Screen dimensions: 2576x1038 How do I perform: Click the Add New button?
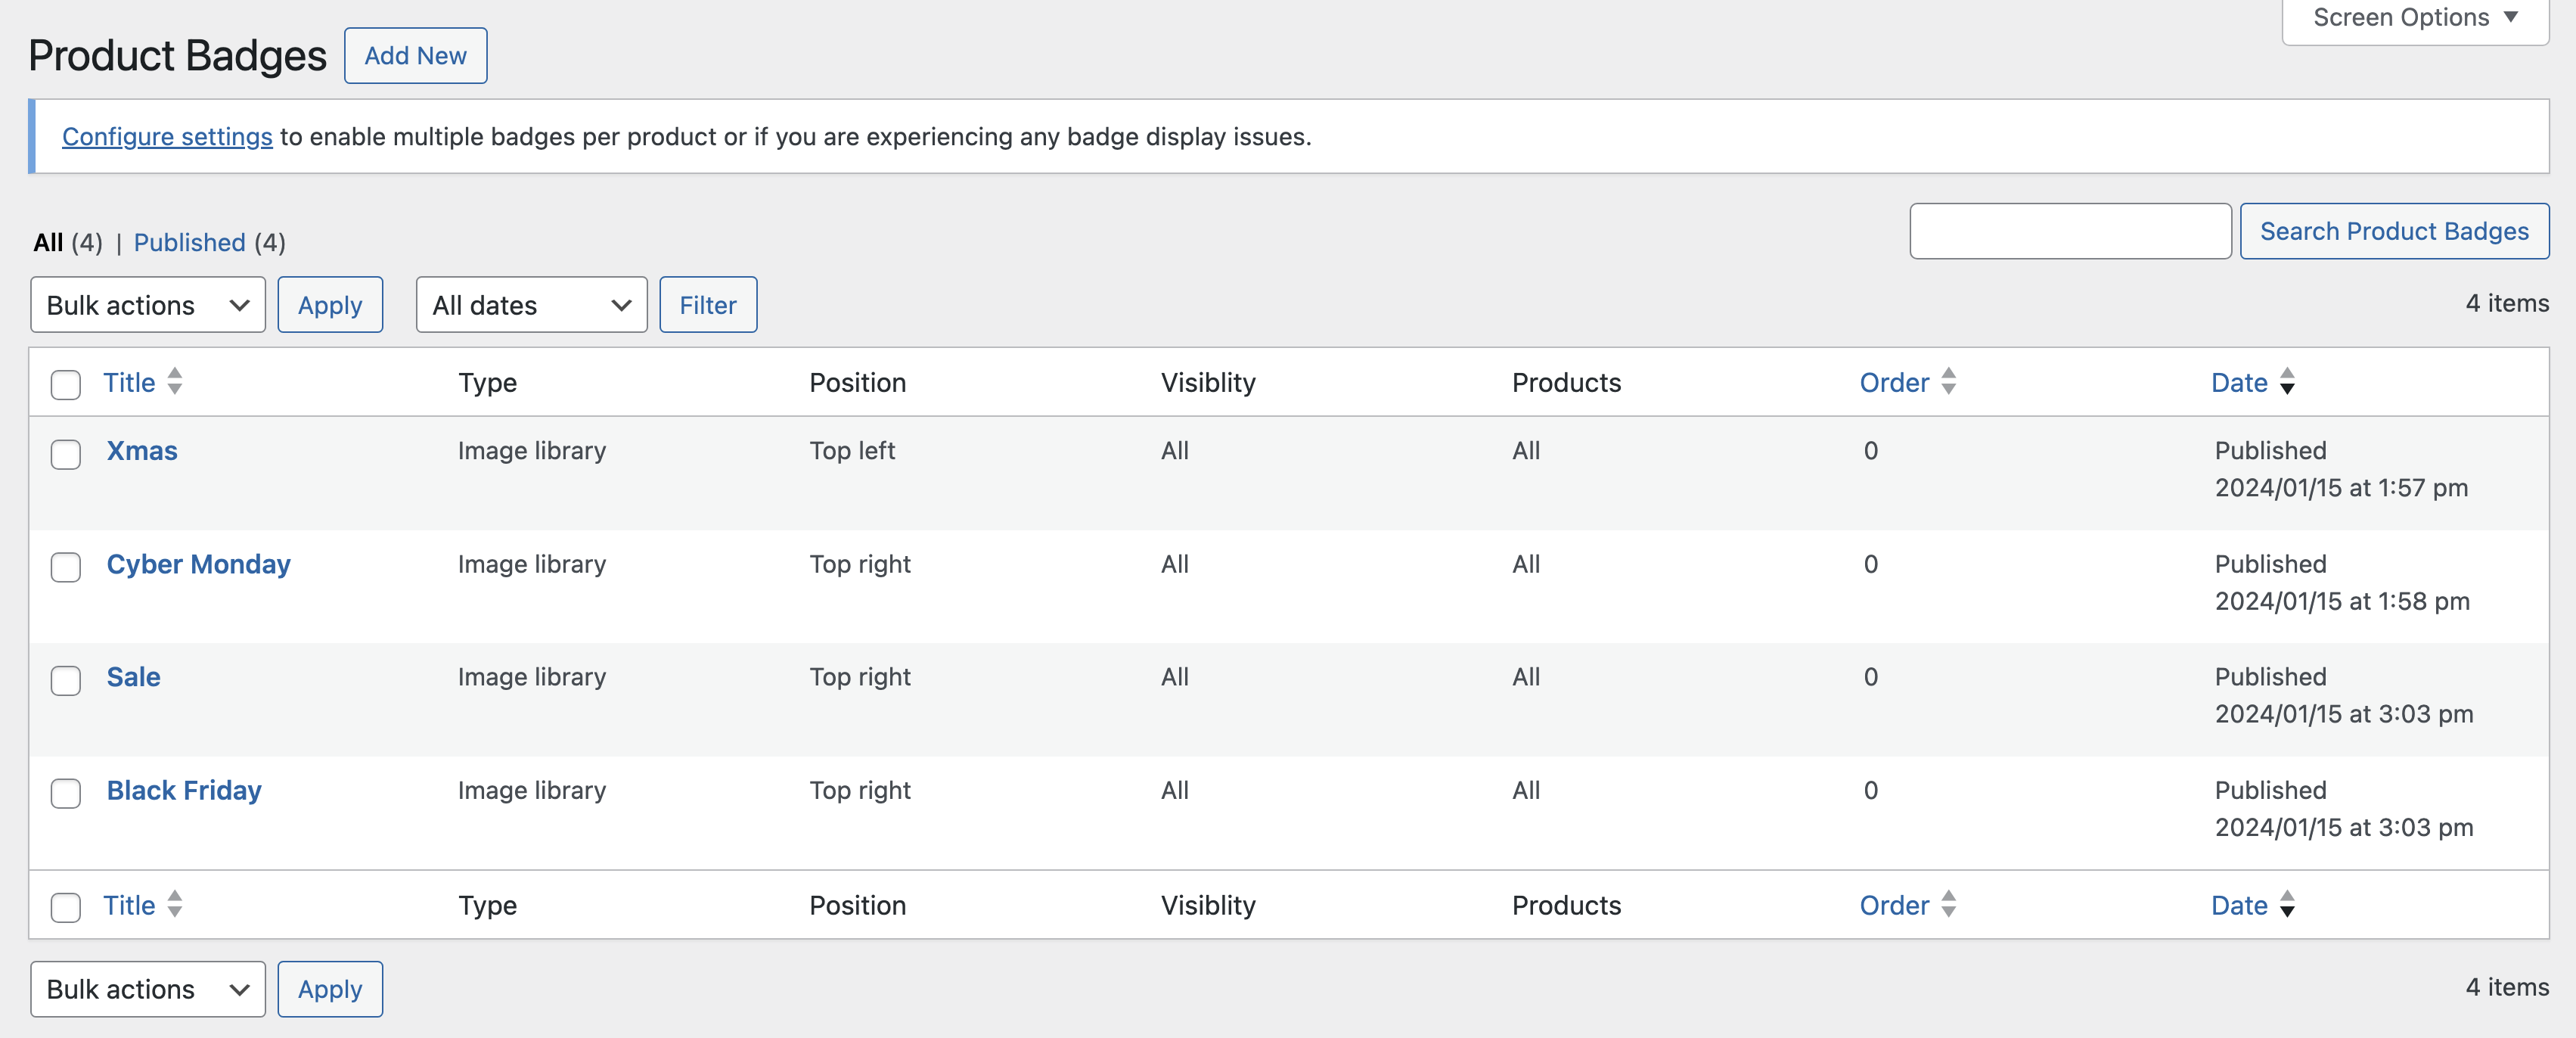click(x=415, y=55)
